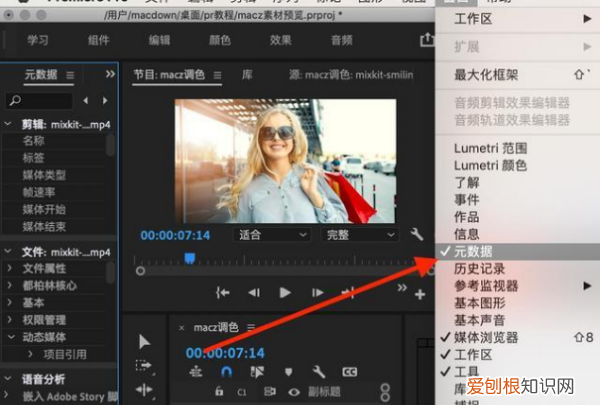Show overflow panels with double chevron beside 元数据
The image size is (600, 405).
pyautogui.click(x=110, y=74)
